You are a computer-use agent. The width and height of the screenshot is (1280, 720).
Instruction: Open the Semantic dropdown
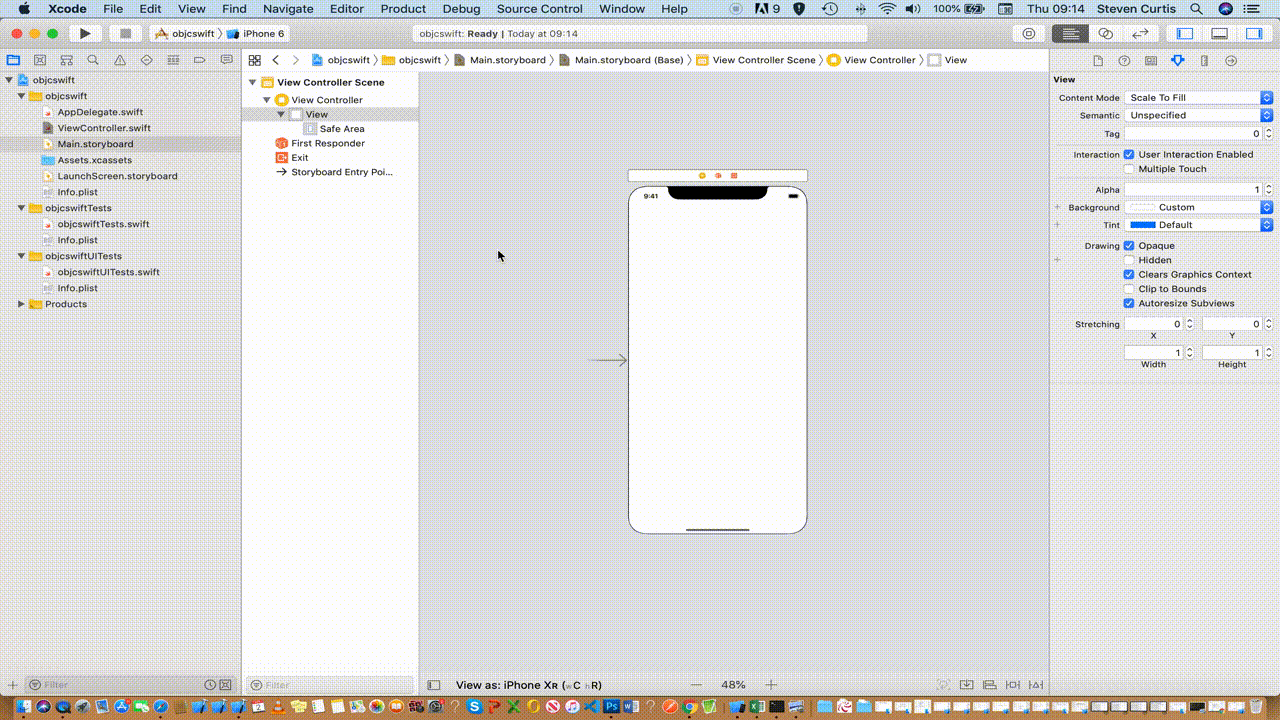pyautogui.click(x=1198, y=115)
